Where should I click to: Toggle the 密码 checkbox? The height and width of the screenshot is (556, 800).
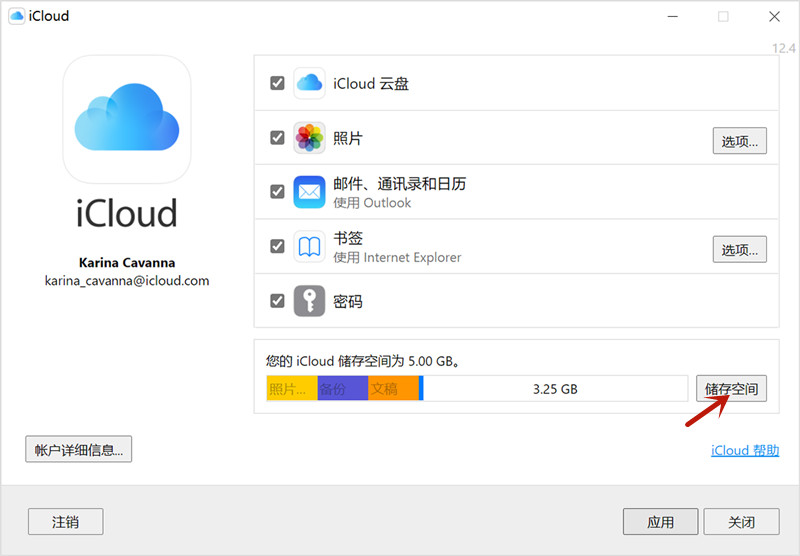click(277, 301)
